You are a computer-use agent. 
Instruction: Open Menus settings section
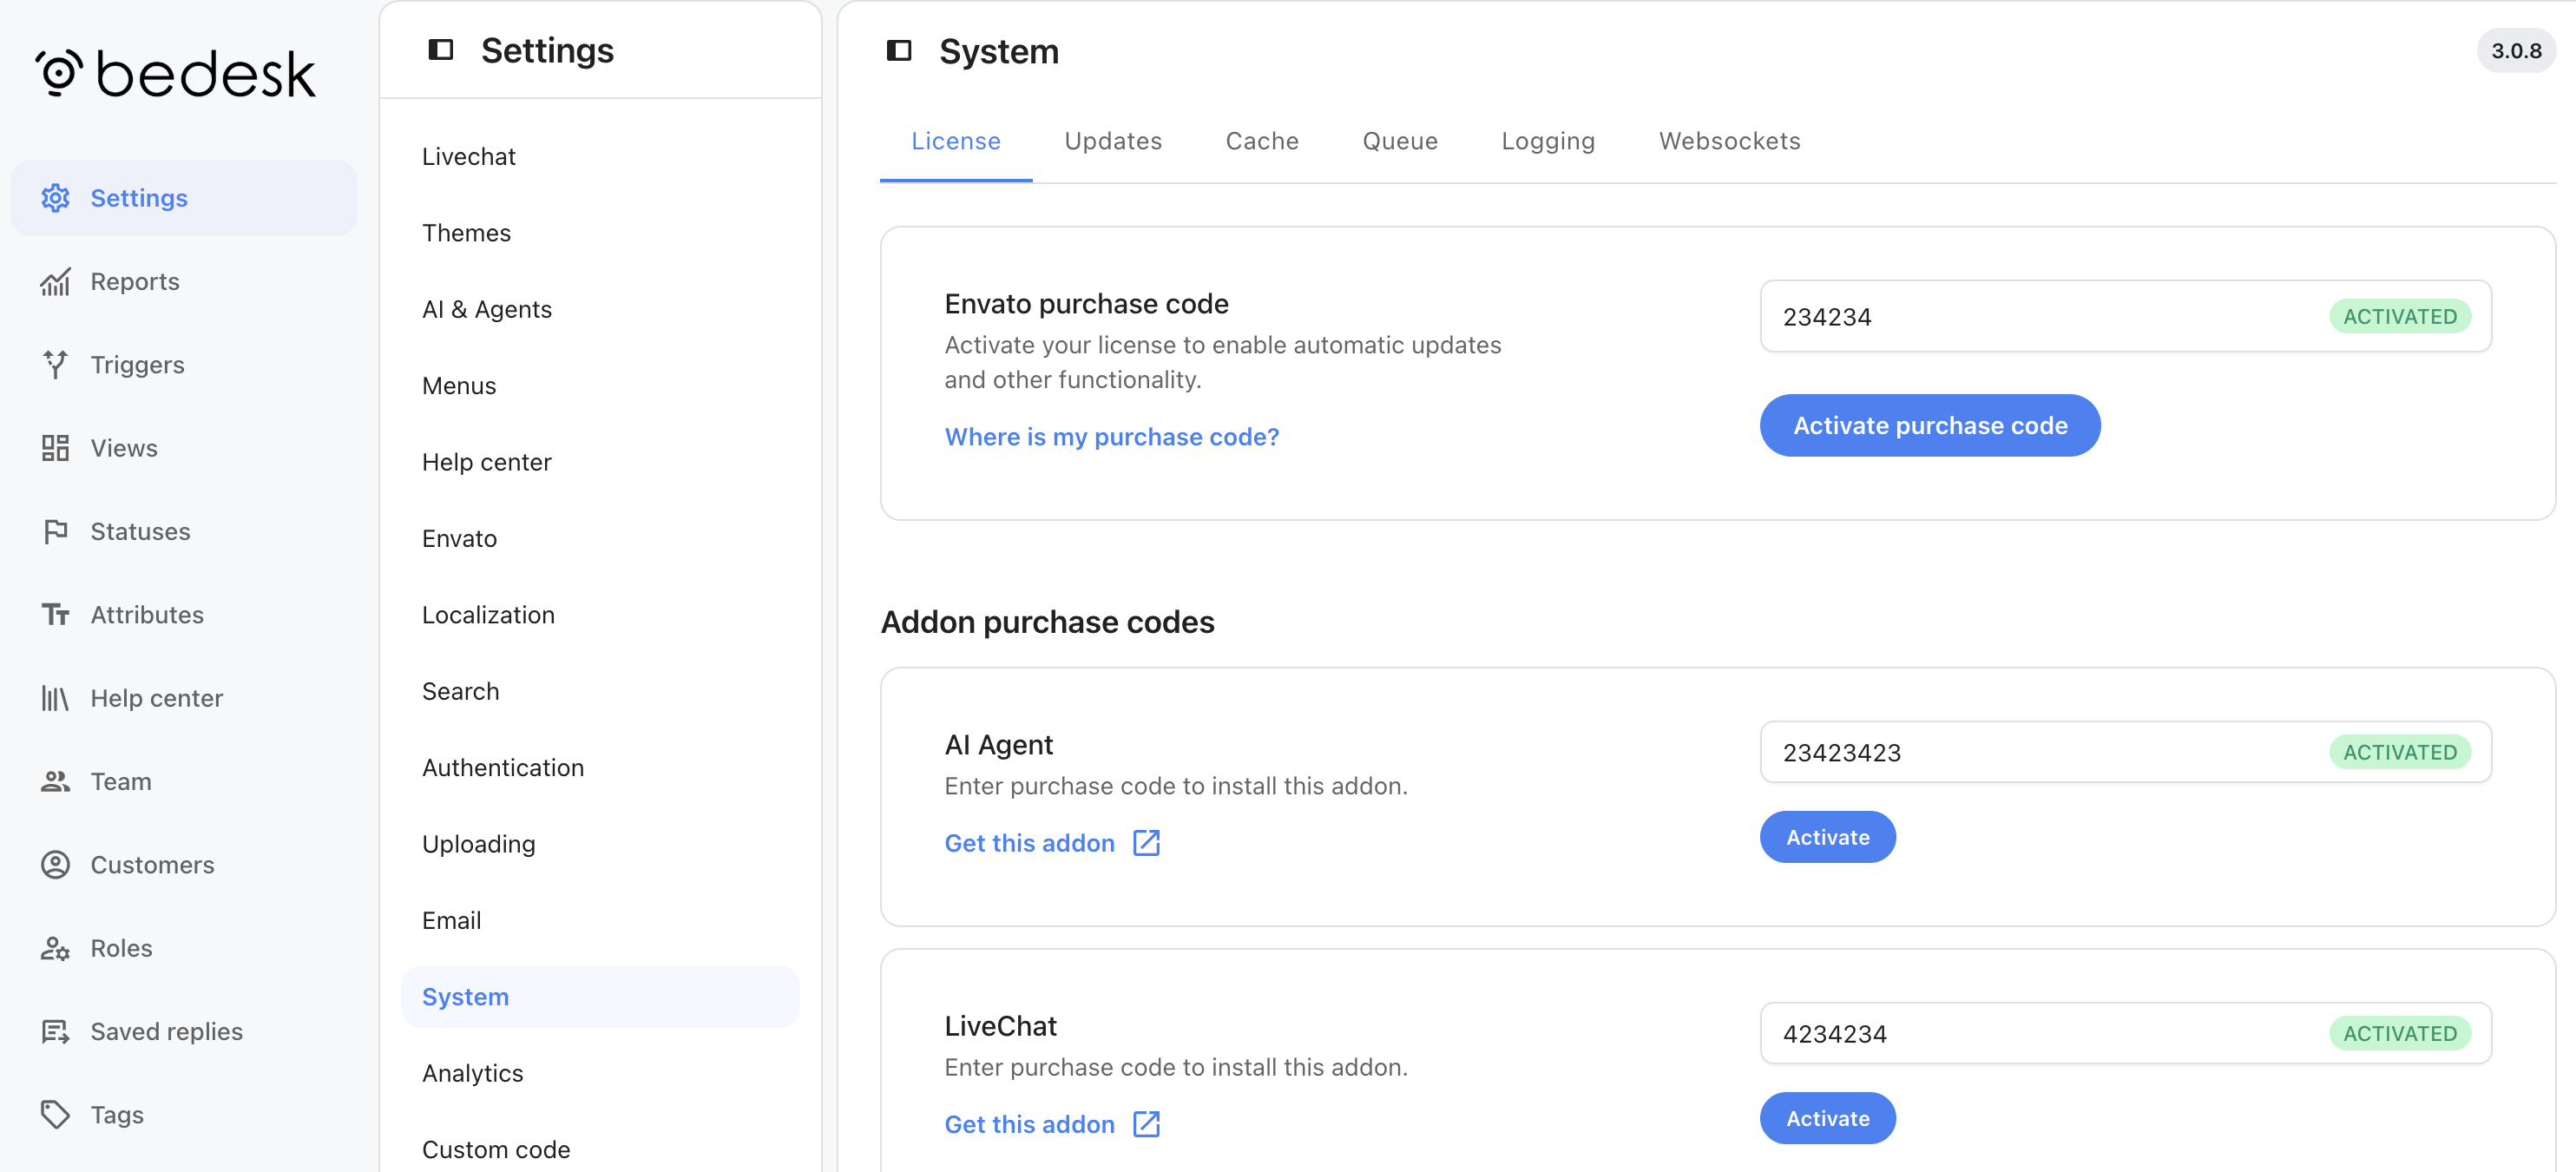[600, 386]
